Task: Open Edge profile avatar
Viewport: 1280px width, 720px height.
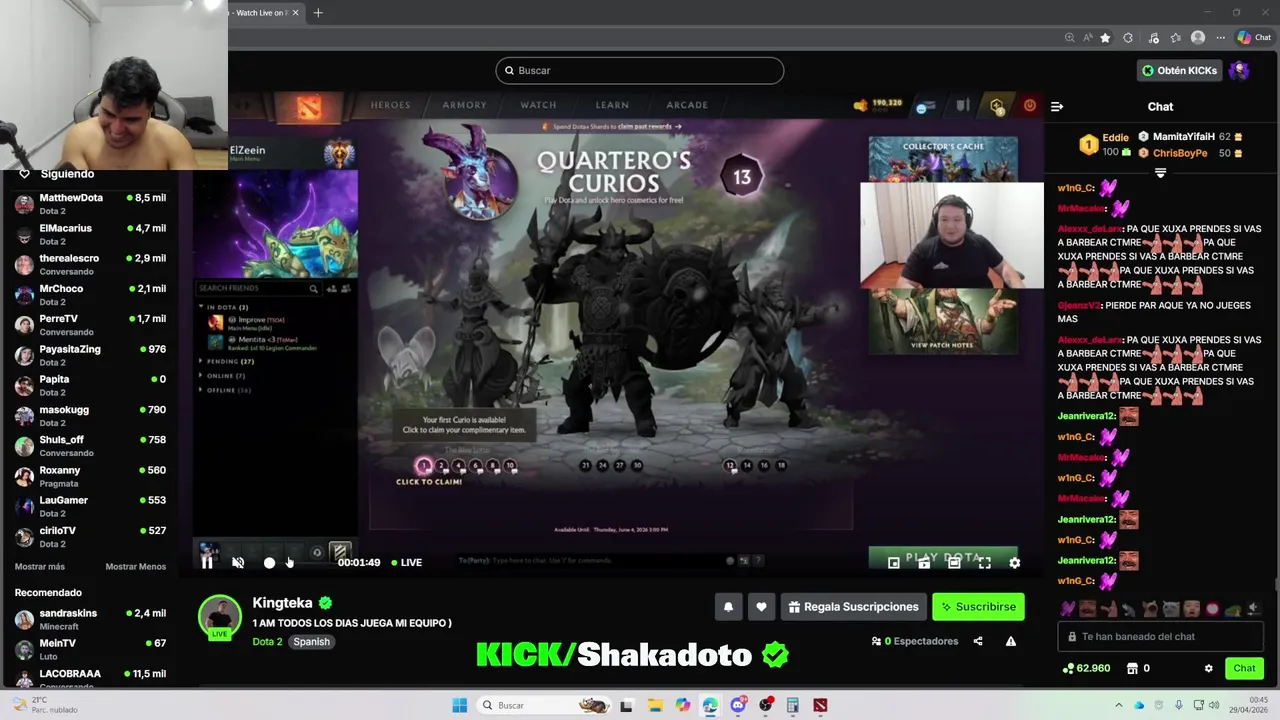Action: click(1198, 38)
